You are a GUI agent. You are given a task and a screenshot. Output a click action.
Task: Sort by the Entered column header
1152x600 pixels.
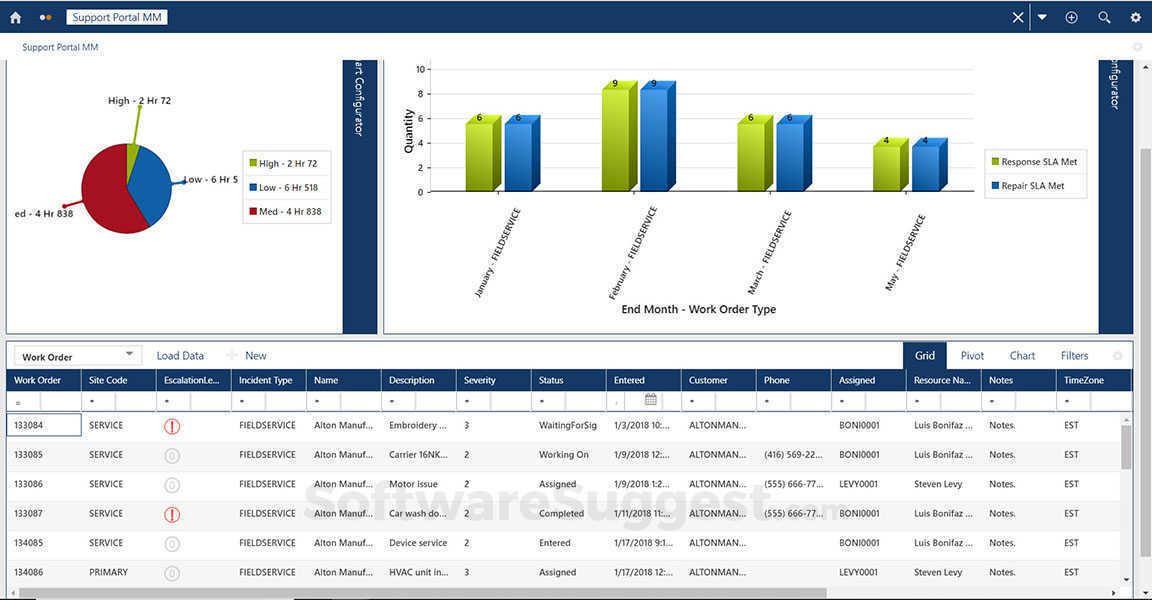pos(644,380)
